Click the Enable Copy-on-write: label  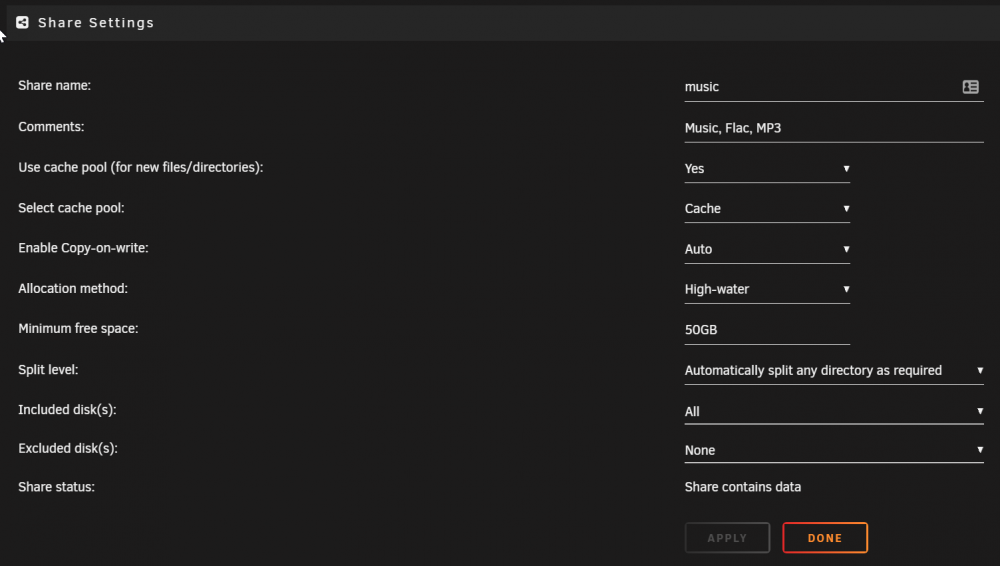point(83,248)
